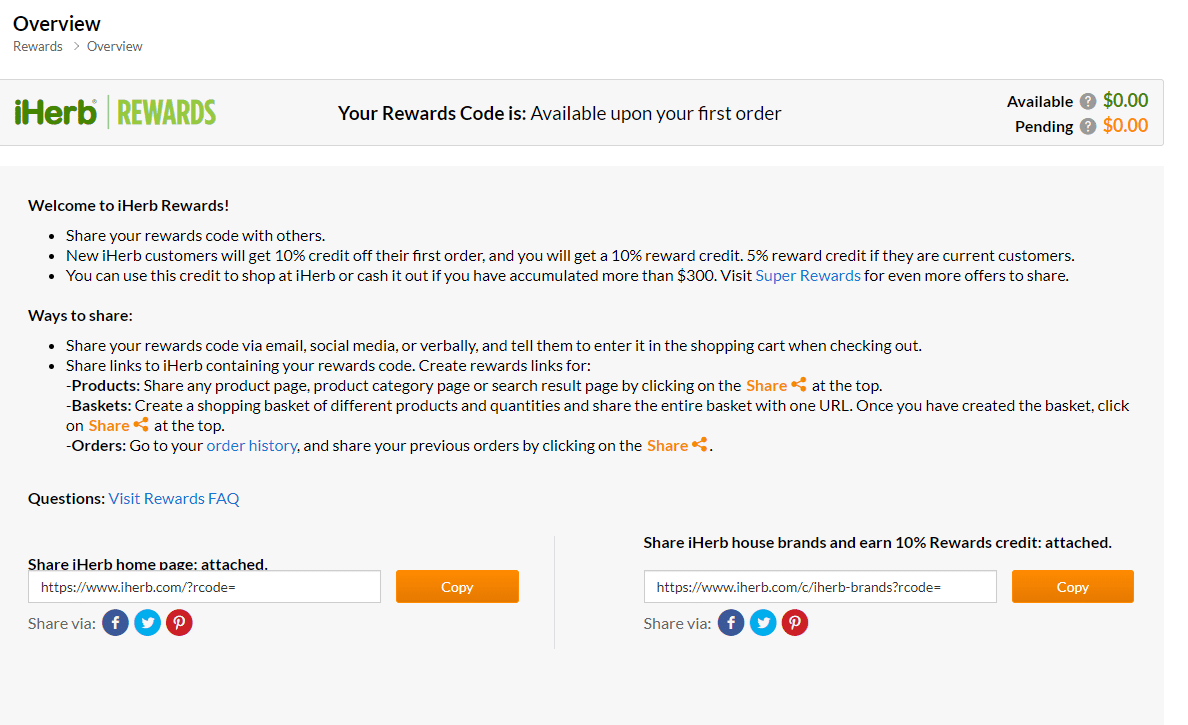Share home page link via Pinterest icon
The image size is (1188, 725).
179,623
